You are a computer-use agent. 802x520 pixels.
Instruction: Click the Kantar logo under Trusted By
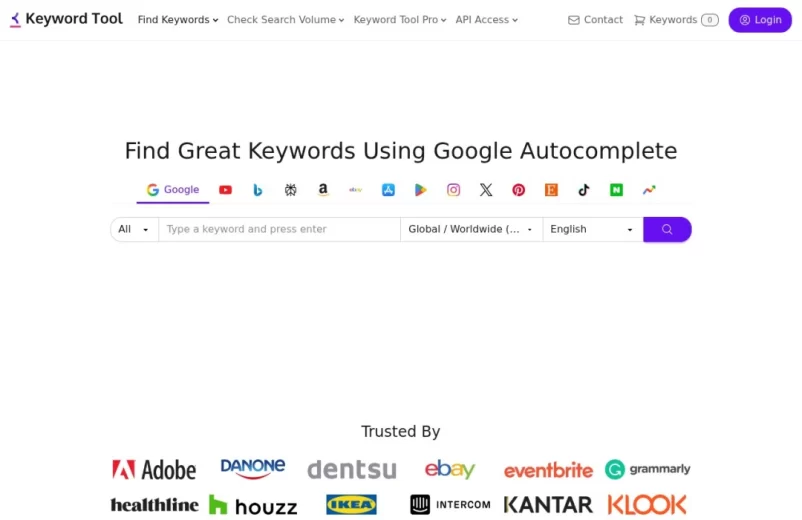point(548,505)
